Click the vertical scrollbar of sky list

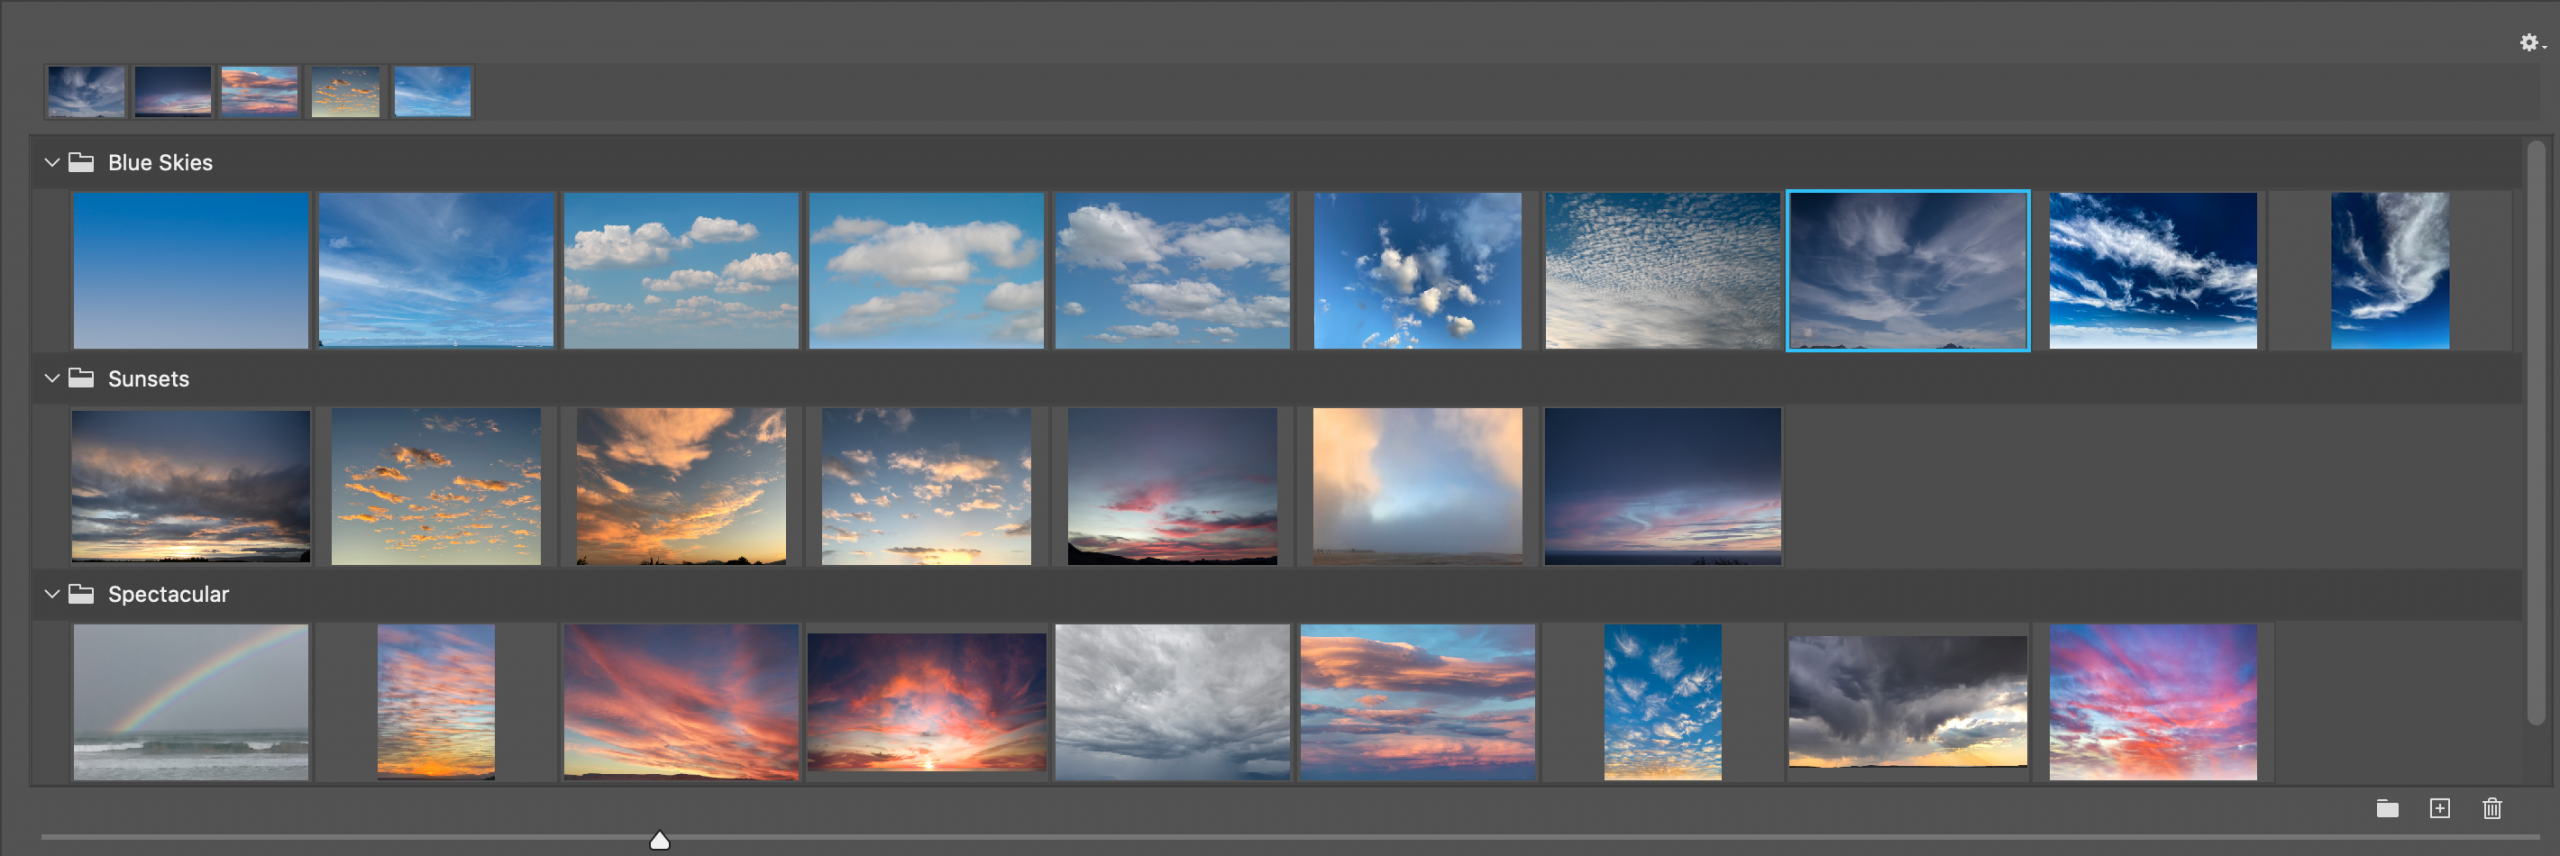tap(2535, 430)
